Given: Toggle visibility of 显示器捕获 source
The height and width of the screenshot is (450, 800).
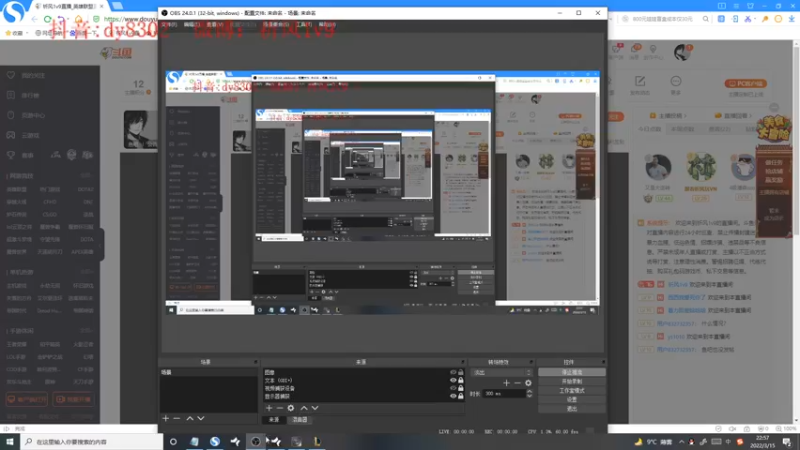Looking at the screenshot, I should pos(453,396).
